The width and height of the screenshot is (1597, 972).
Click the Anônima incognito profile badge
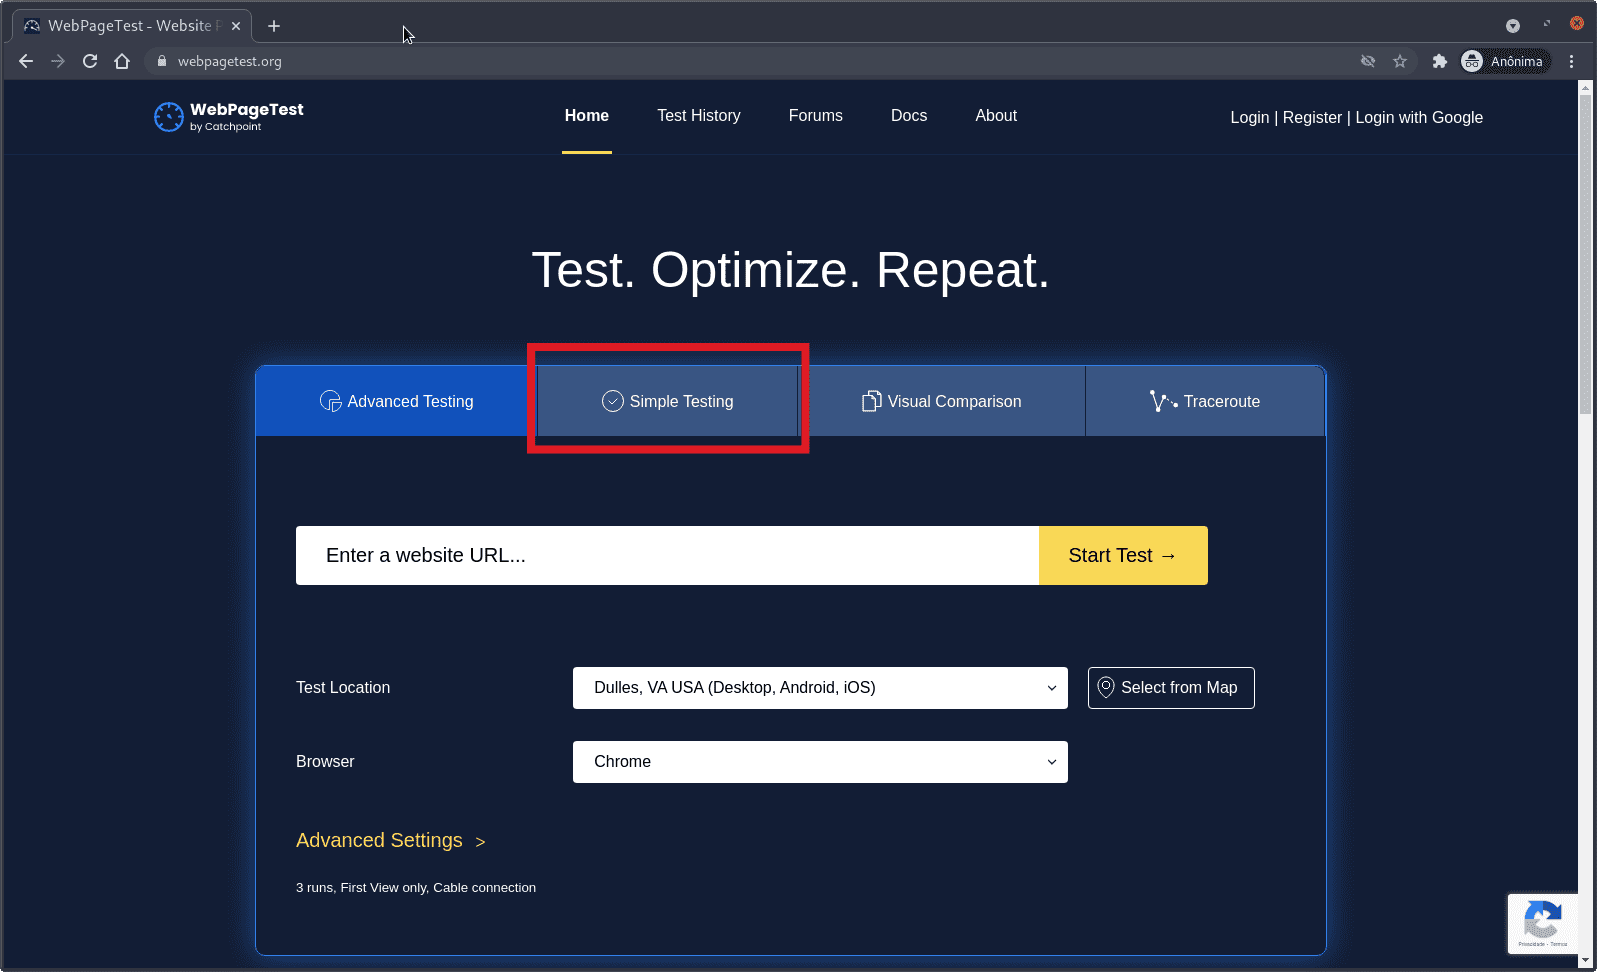1504,61
